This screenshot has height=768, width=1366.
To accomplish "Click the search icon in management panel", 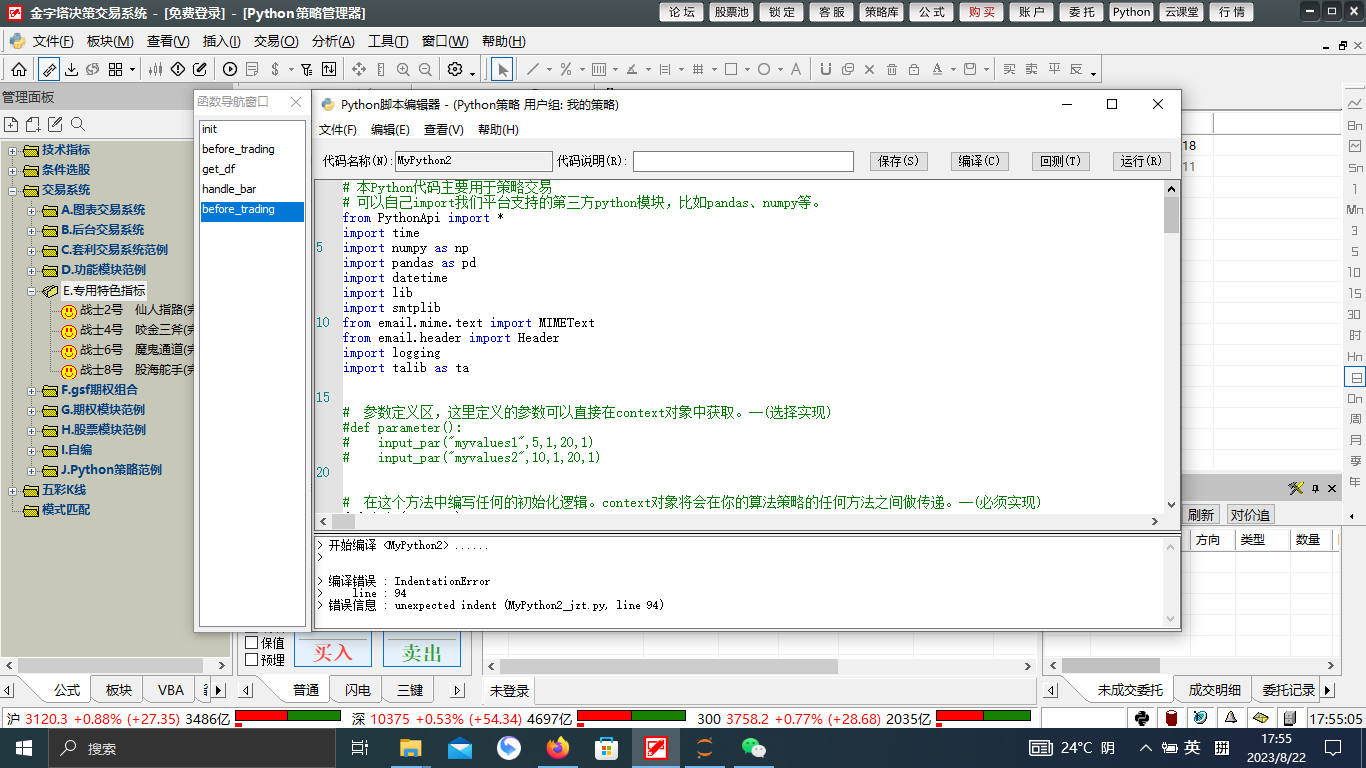I will 78,124.
